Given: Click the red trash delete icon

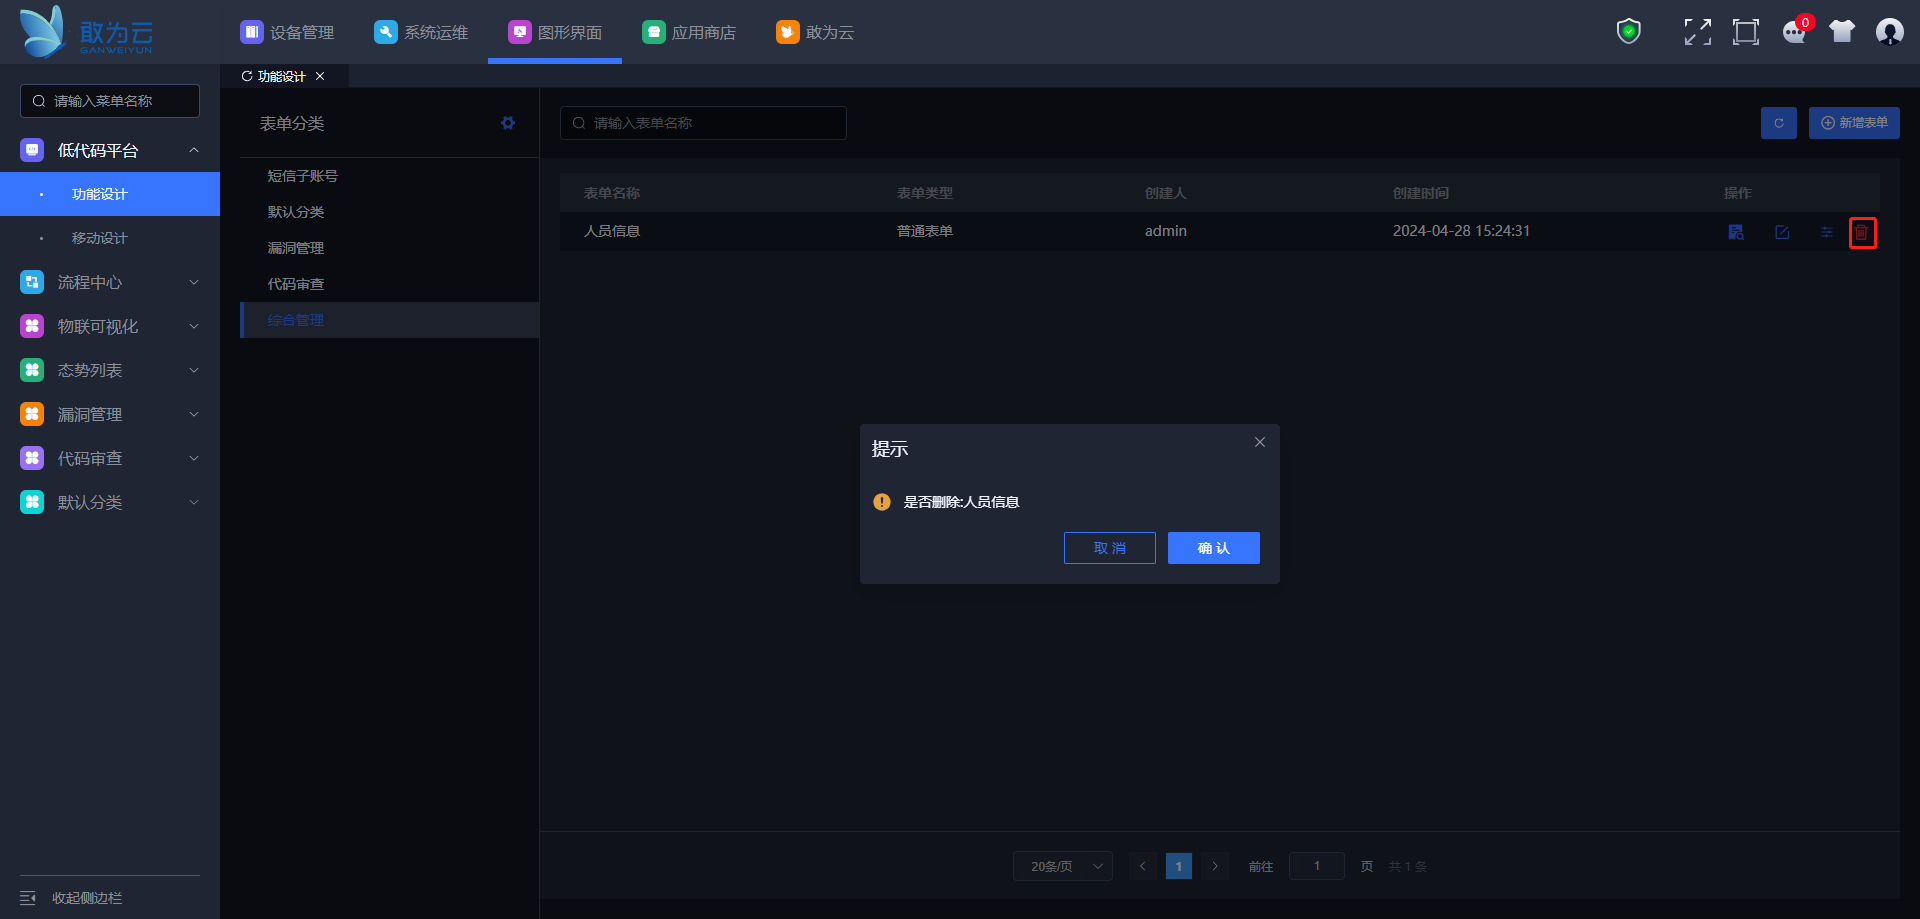Looking at the screenshot, I should (x=1861, y=232).
